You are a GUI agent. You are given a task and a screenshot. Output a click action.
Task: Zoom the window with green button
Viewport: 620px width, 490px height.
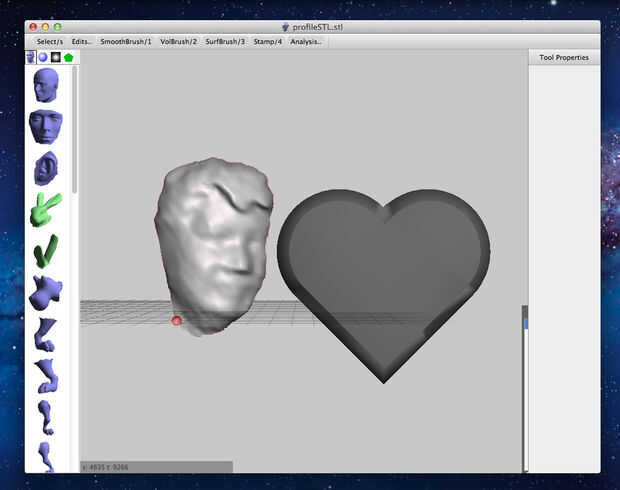58,27
